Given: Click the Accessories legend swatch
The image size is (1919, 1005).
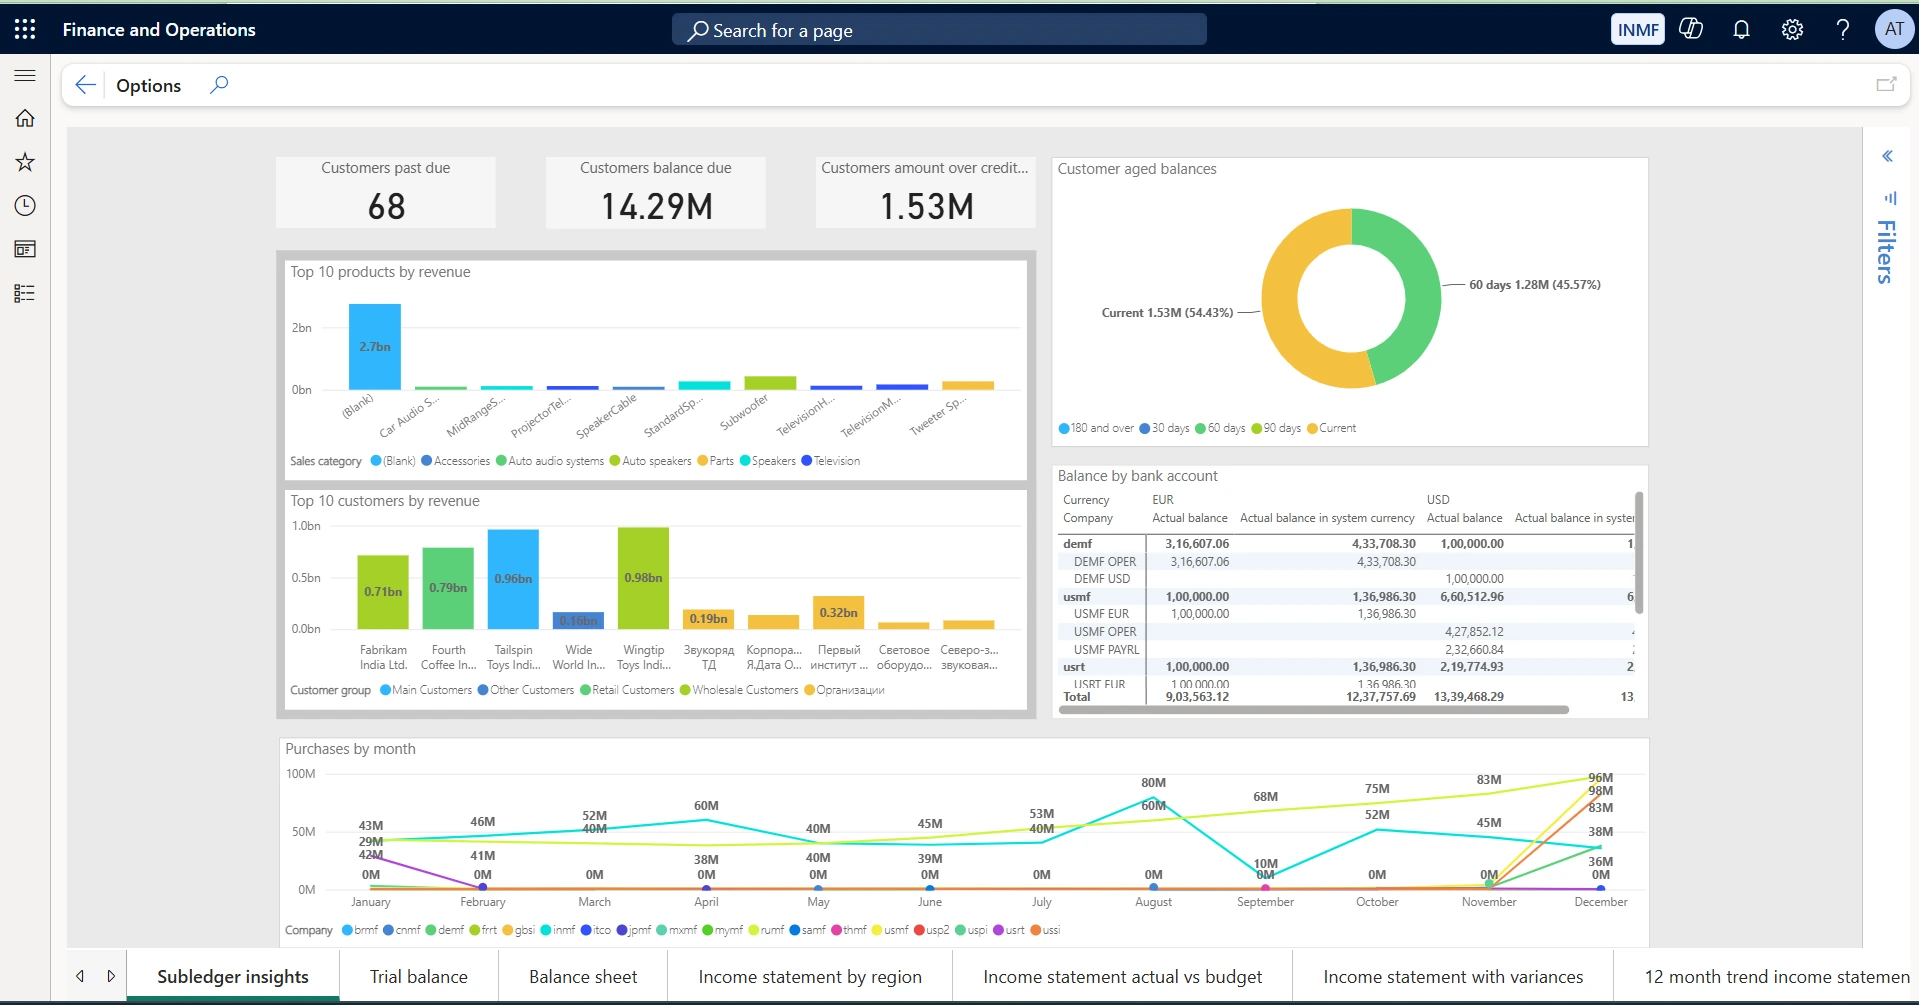Looking at the screenshot, I should (427, 461).
